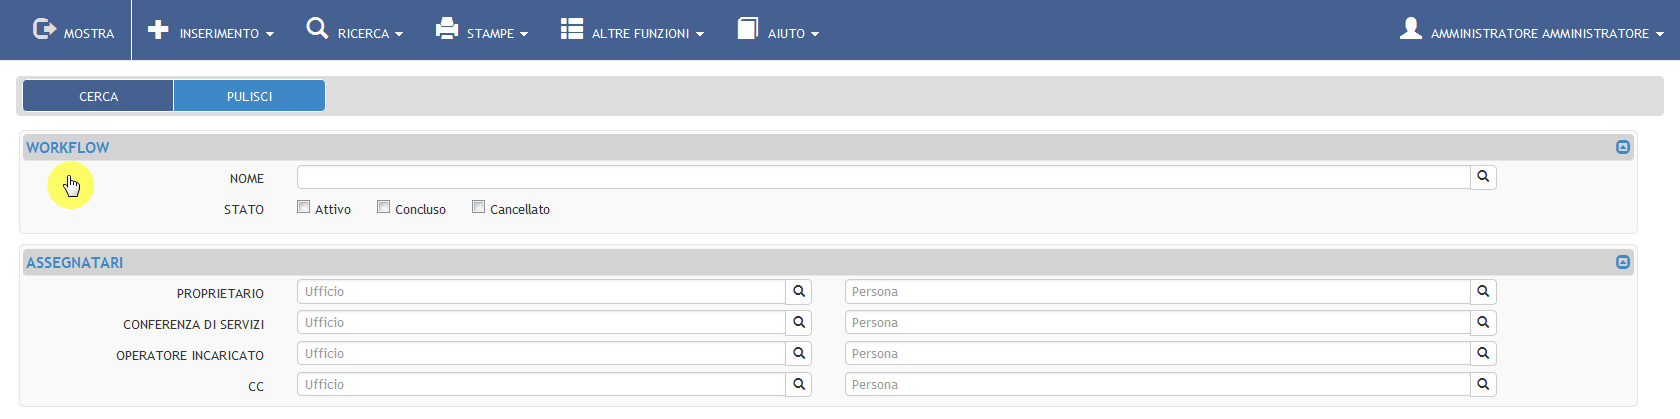This screenshot has width=1680, height=419.
Task: Enable the Attivo status checkbox
Action: 303,207
